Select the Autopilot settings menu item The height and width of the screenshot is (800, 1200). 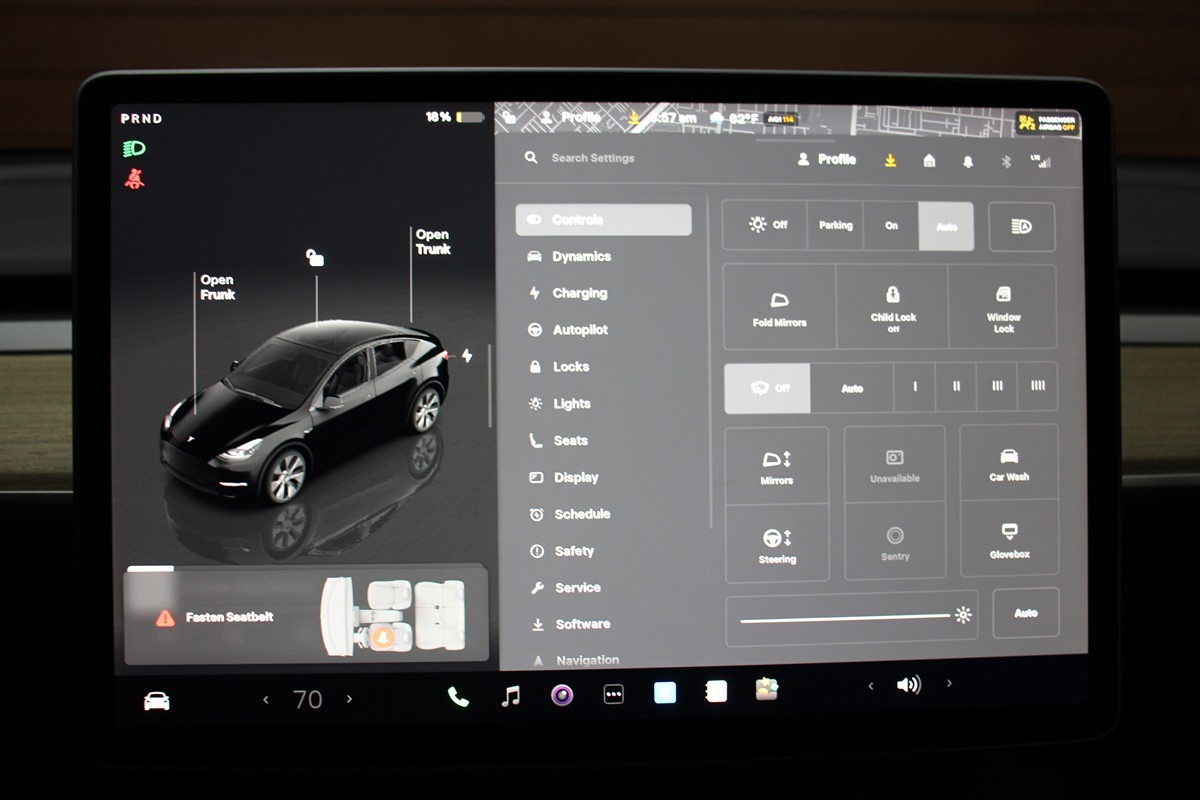580,330
